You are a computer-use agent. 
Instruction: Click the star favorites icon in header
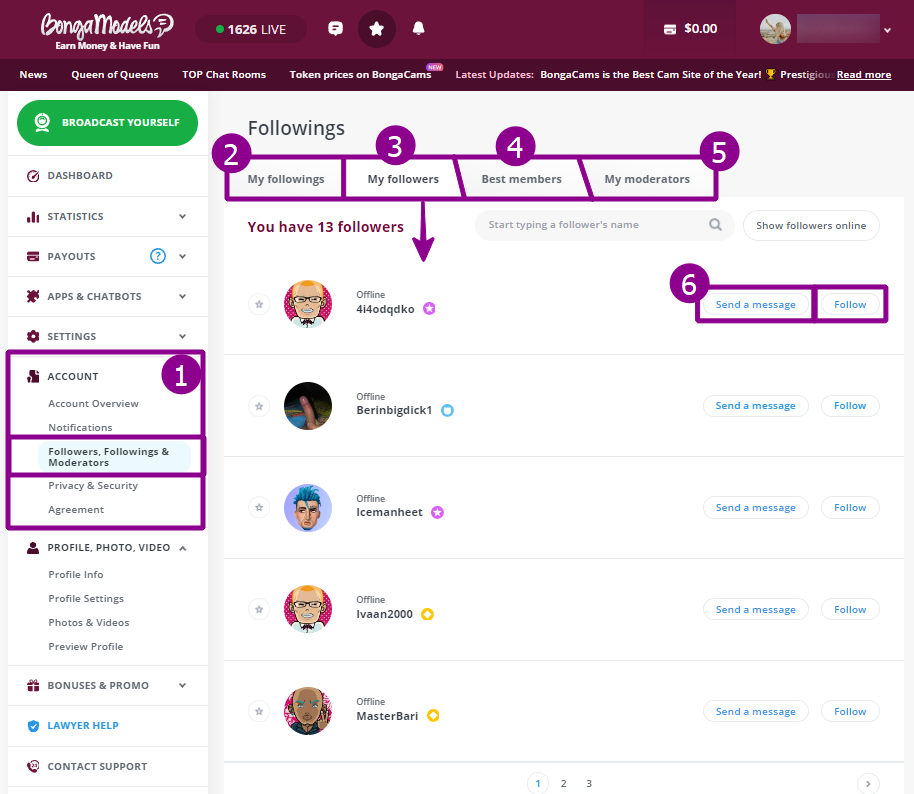[x=377, y=29]
